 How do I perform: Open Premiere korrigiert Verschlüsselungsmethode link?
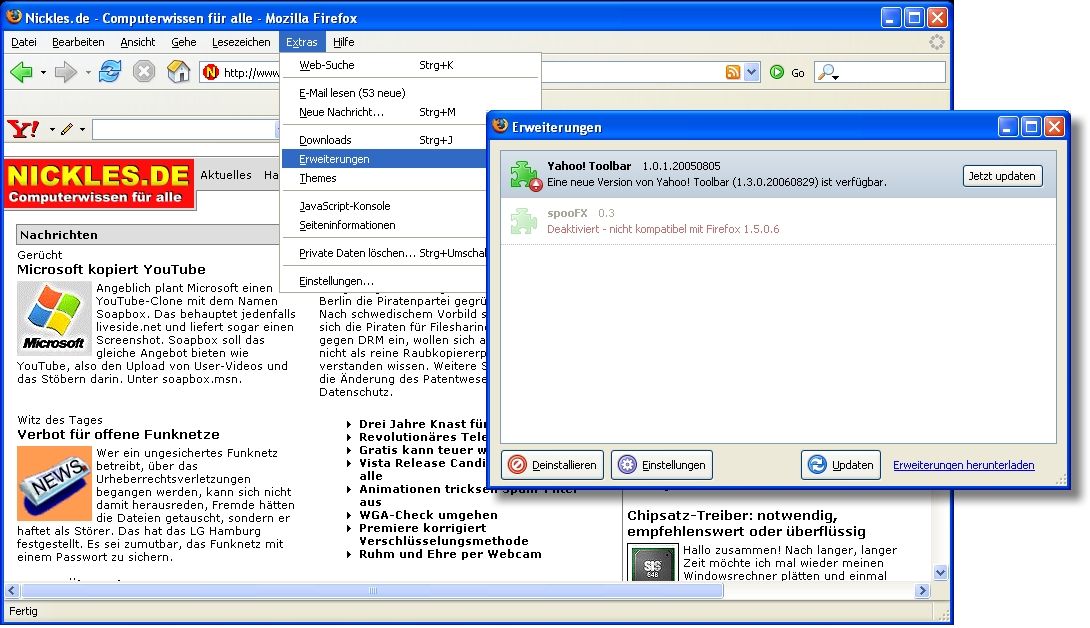click(x=444, y=534)
